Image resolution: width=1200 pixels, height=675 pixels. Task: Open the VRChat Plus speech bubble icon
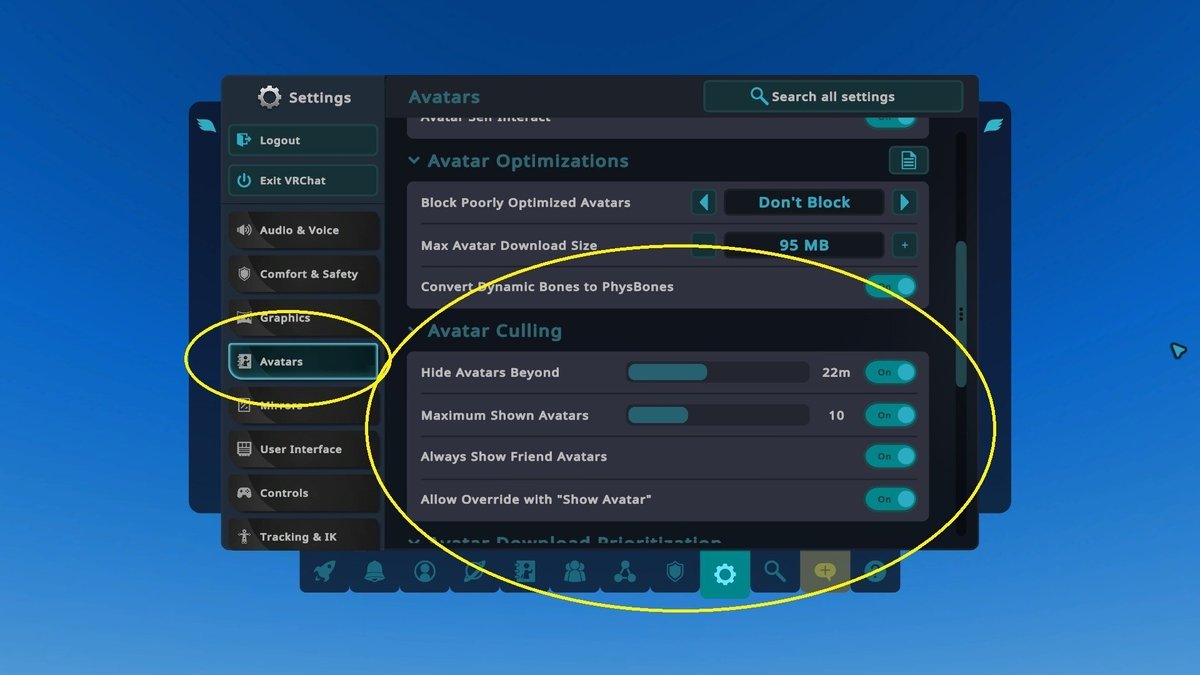click(825, 572)
